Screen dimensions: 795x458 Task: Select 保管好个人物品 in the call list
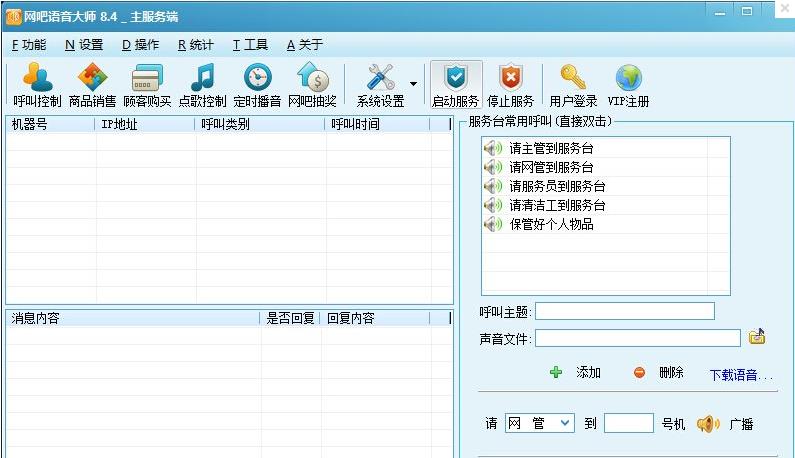(551, 224)
